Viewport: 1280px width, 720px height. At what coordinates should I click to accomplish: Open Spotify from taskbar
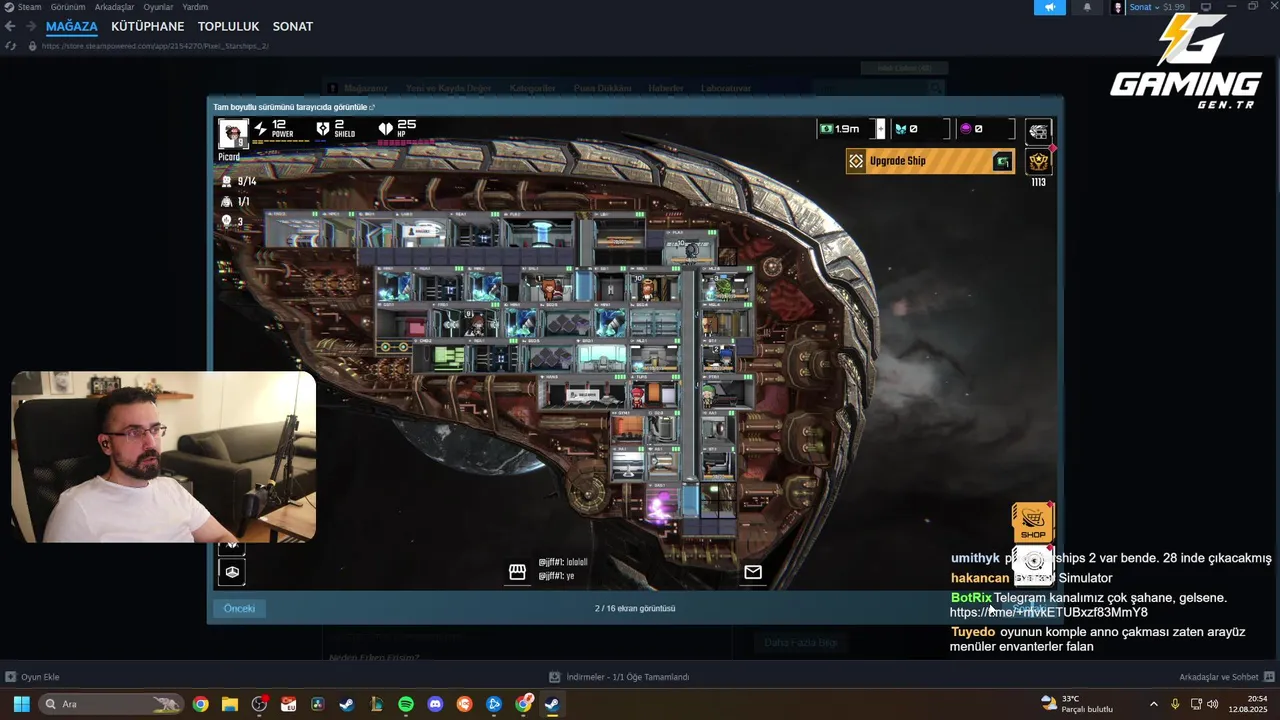coord(406,704)
